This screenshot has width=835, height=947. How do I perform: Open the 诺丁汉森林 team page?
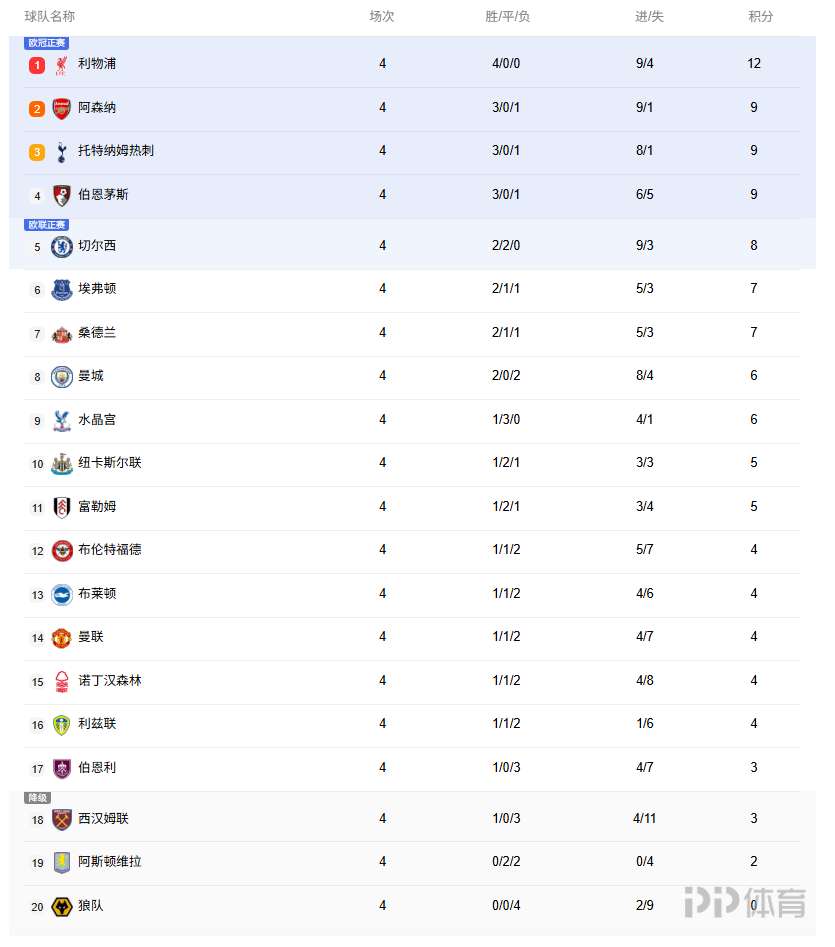[x=110, y=681]
